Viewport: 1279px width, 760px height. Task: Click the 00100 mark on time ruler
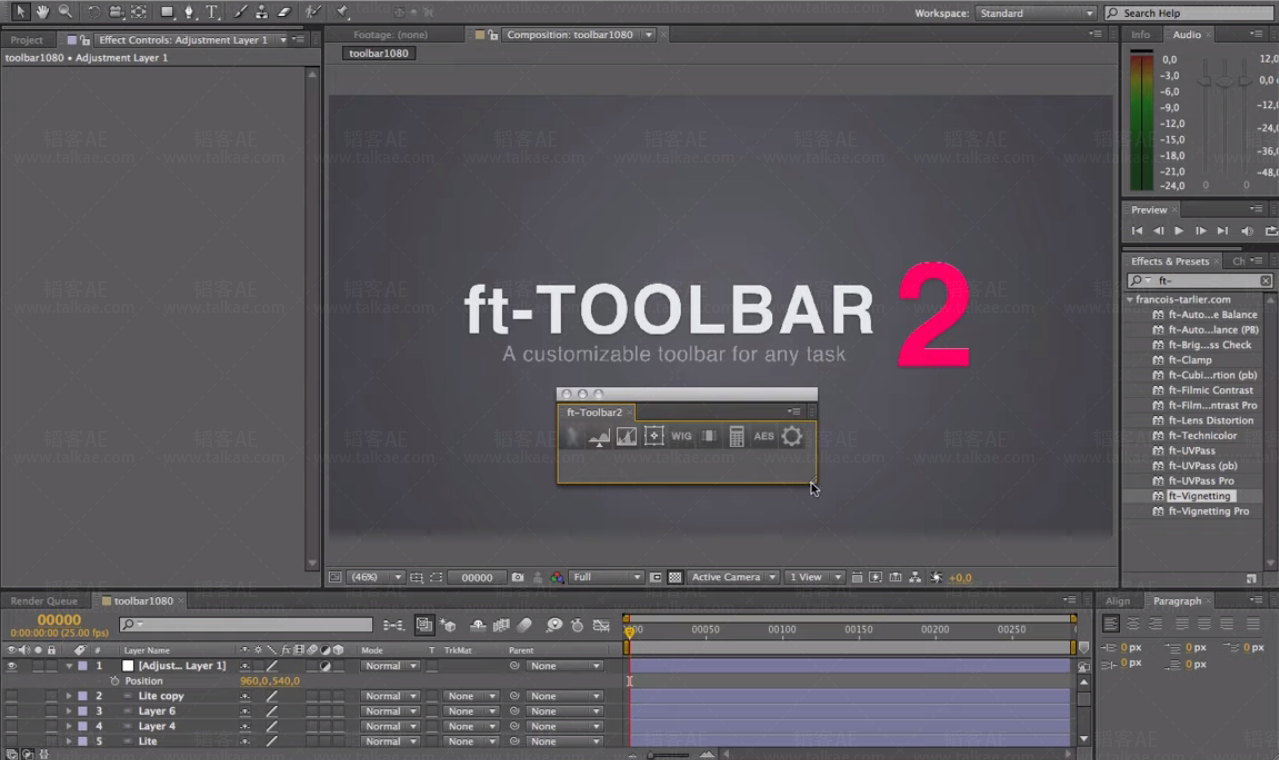click(782, 630)
